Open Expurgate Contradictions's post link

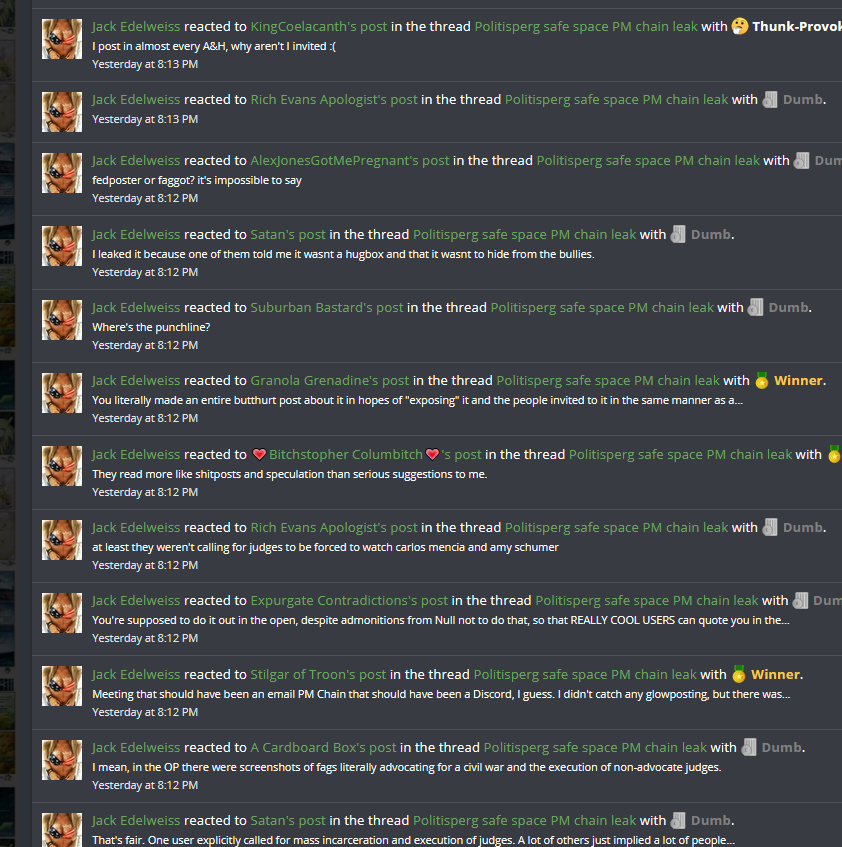pos(349,600)
